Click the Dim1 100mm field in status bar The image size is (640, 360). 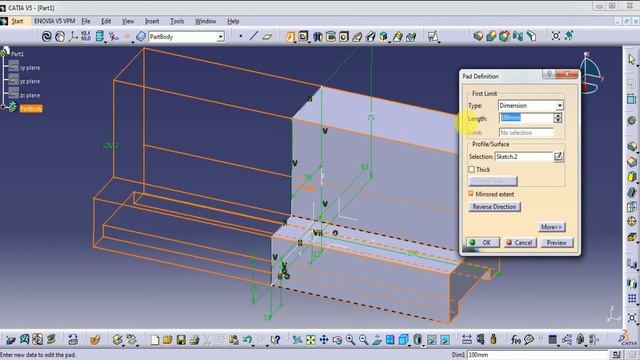[538, 355]
